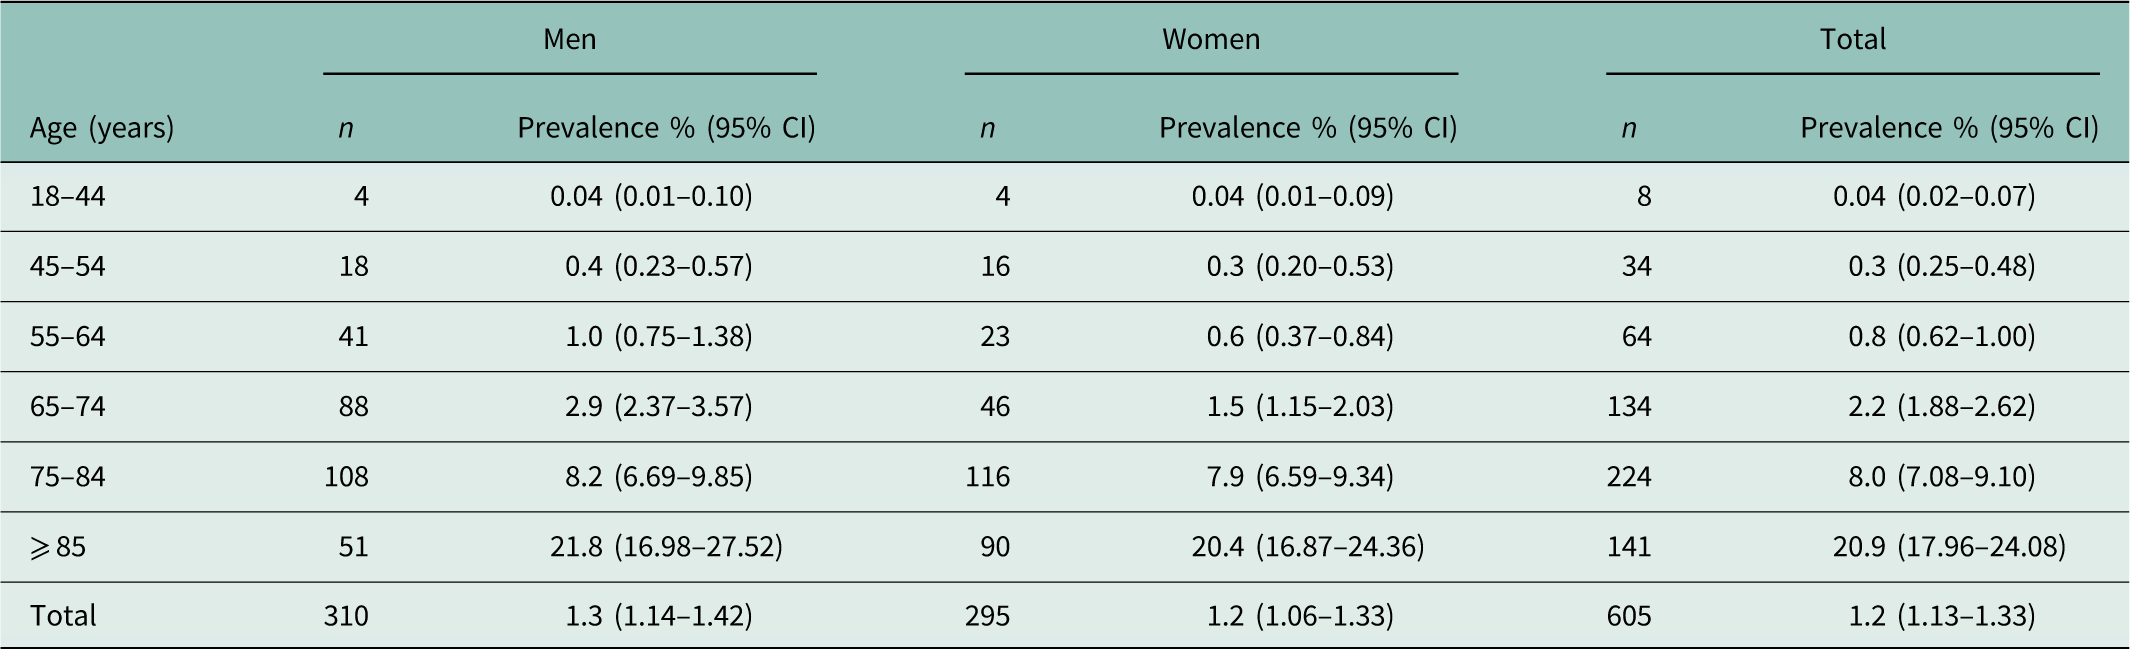
Task: Click the men's n value 108
Action: (346, 476)
